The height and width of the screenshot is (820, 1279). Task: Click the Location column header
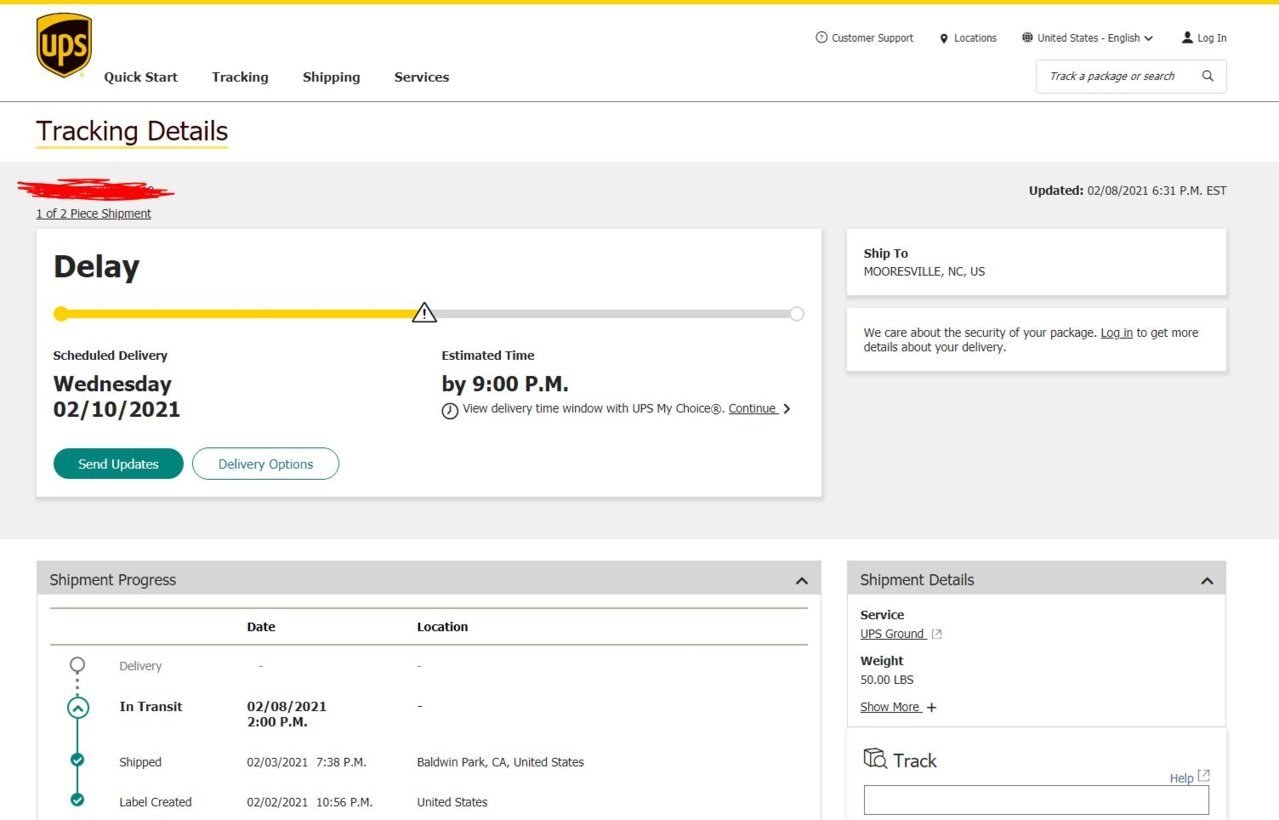point(442,627)
